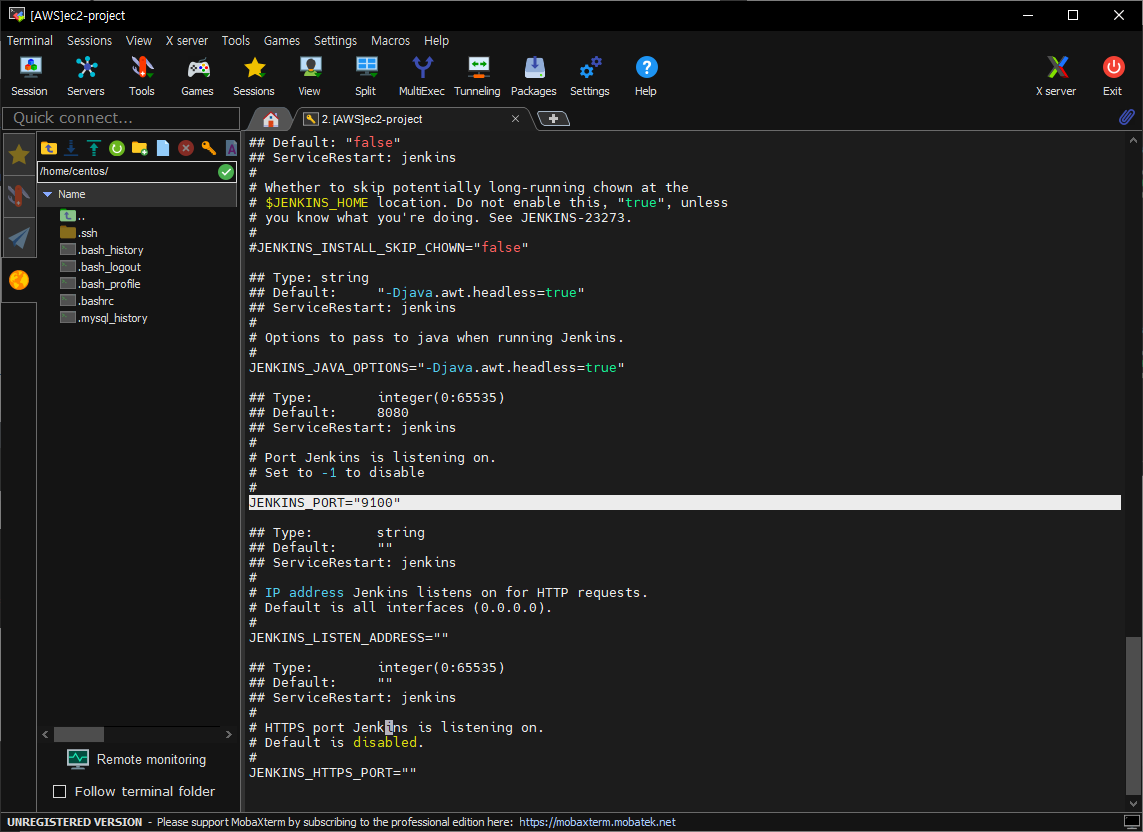Screen dimensions: 1143x832
Task: Open a new tab with plus button
Action: 553,119
